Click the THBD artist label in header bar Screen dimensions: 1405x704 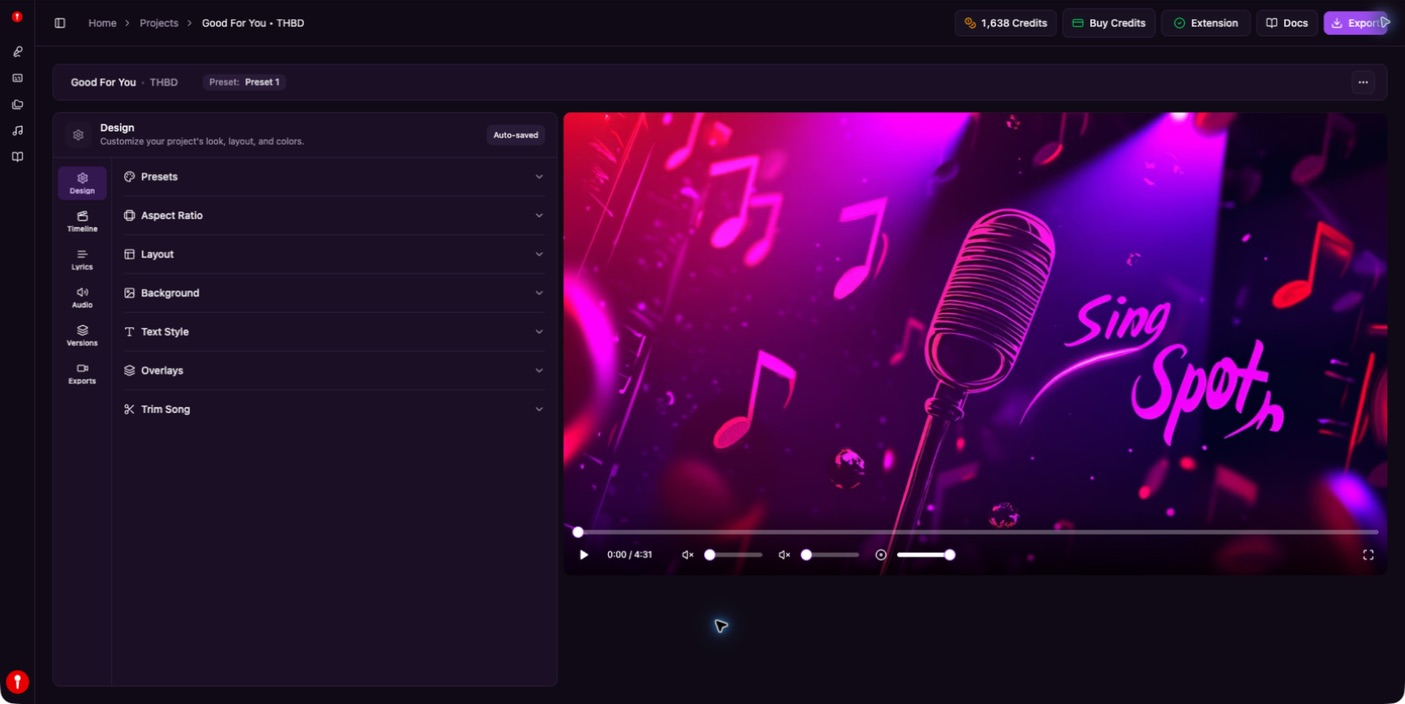[164, 82]
